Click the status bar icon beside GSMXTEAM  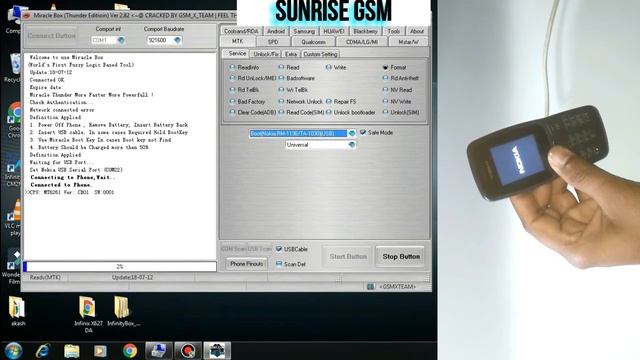tap(371, 287)
